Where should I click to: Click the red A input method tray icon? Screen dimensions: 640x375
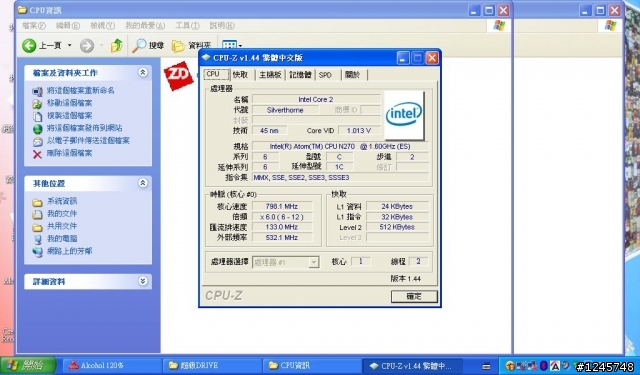555,366
